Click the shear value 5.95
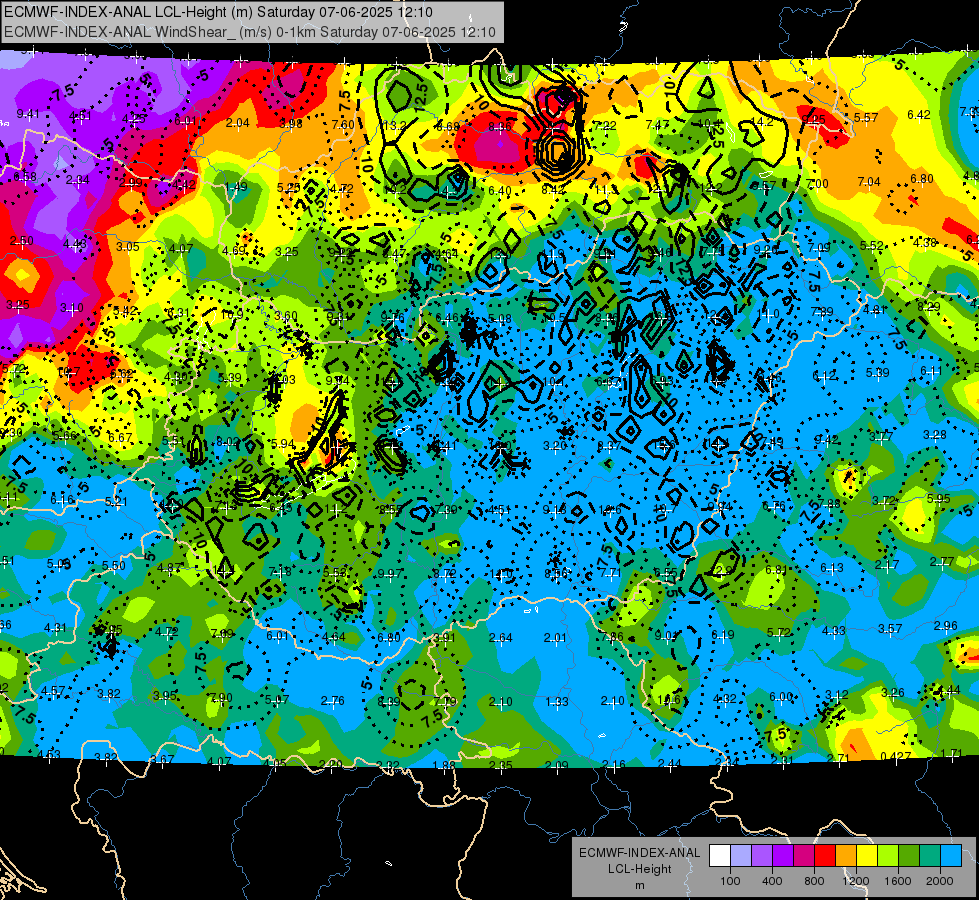This screenshot has height=900, width=979. click(938, 498)
